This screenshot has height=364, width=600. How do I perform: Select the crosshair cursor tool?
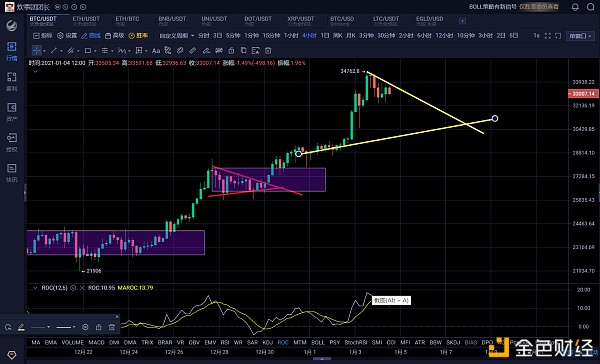(x=37, y=51)
